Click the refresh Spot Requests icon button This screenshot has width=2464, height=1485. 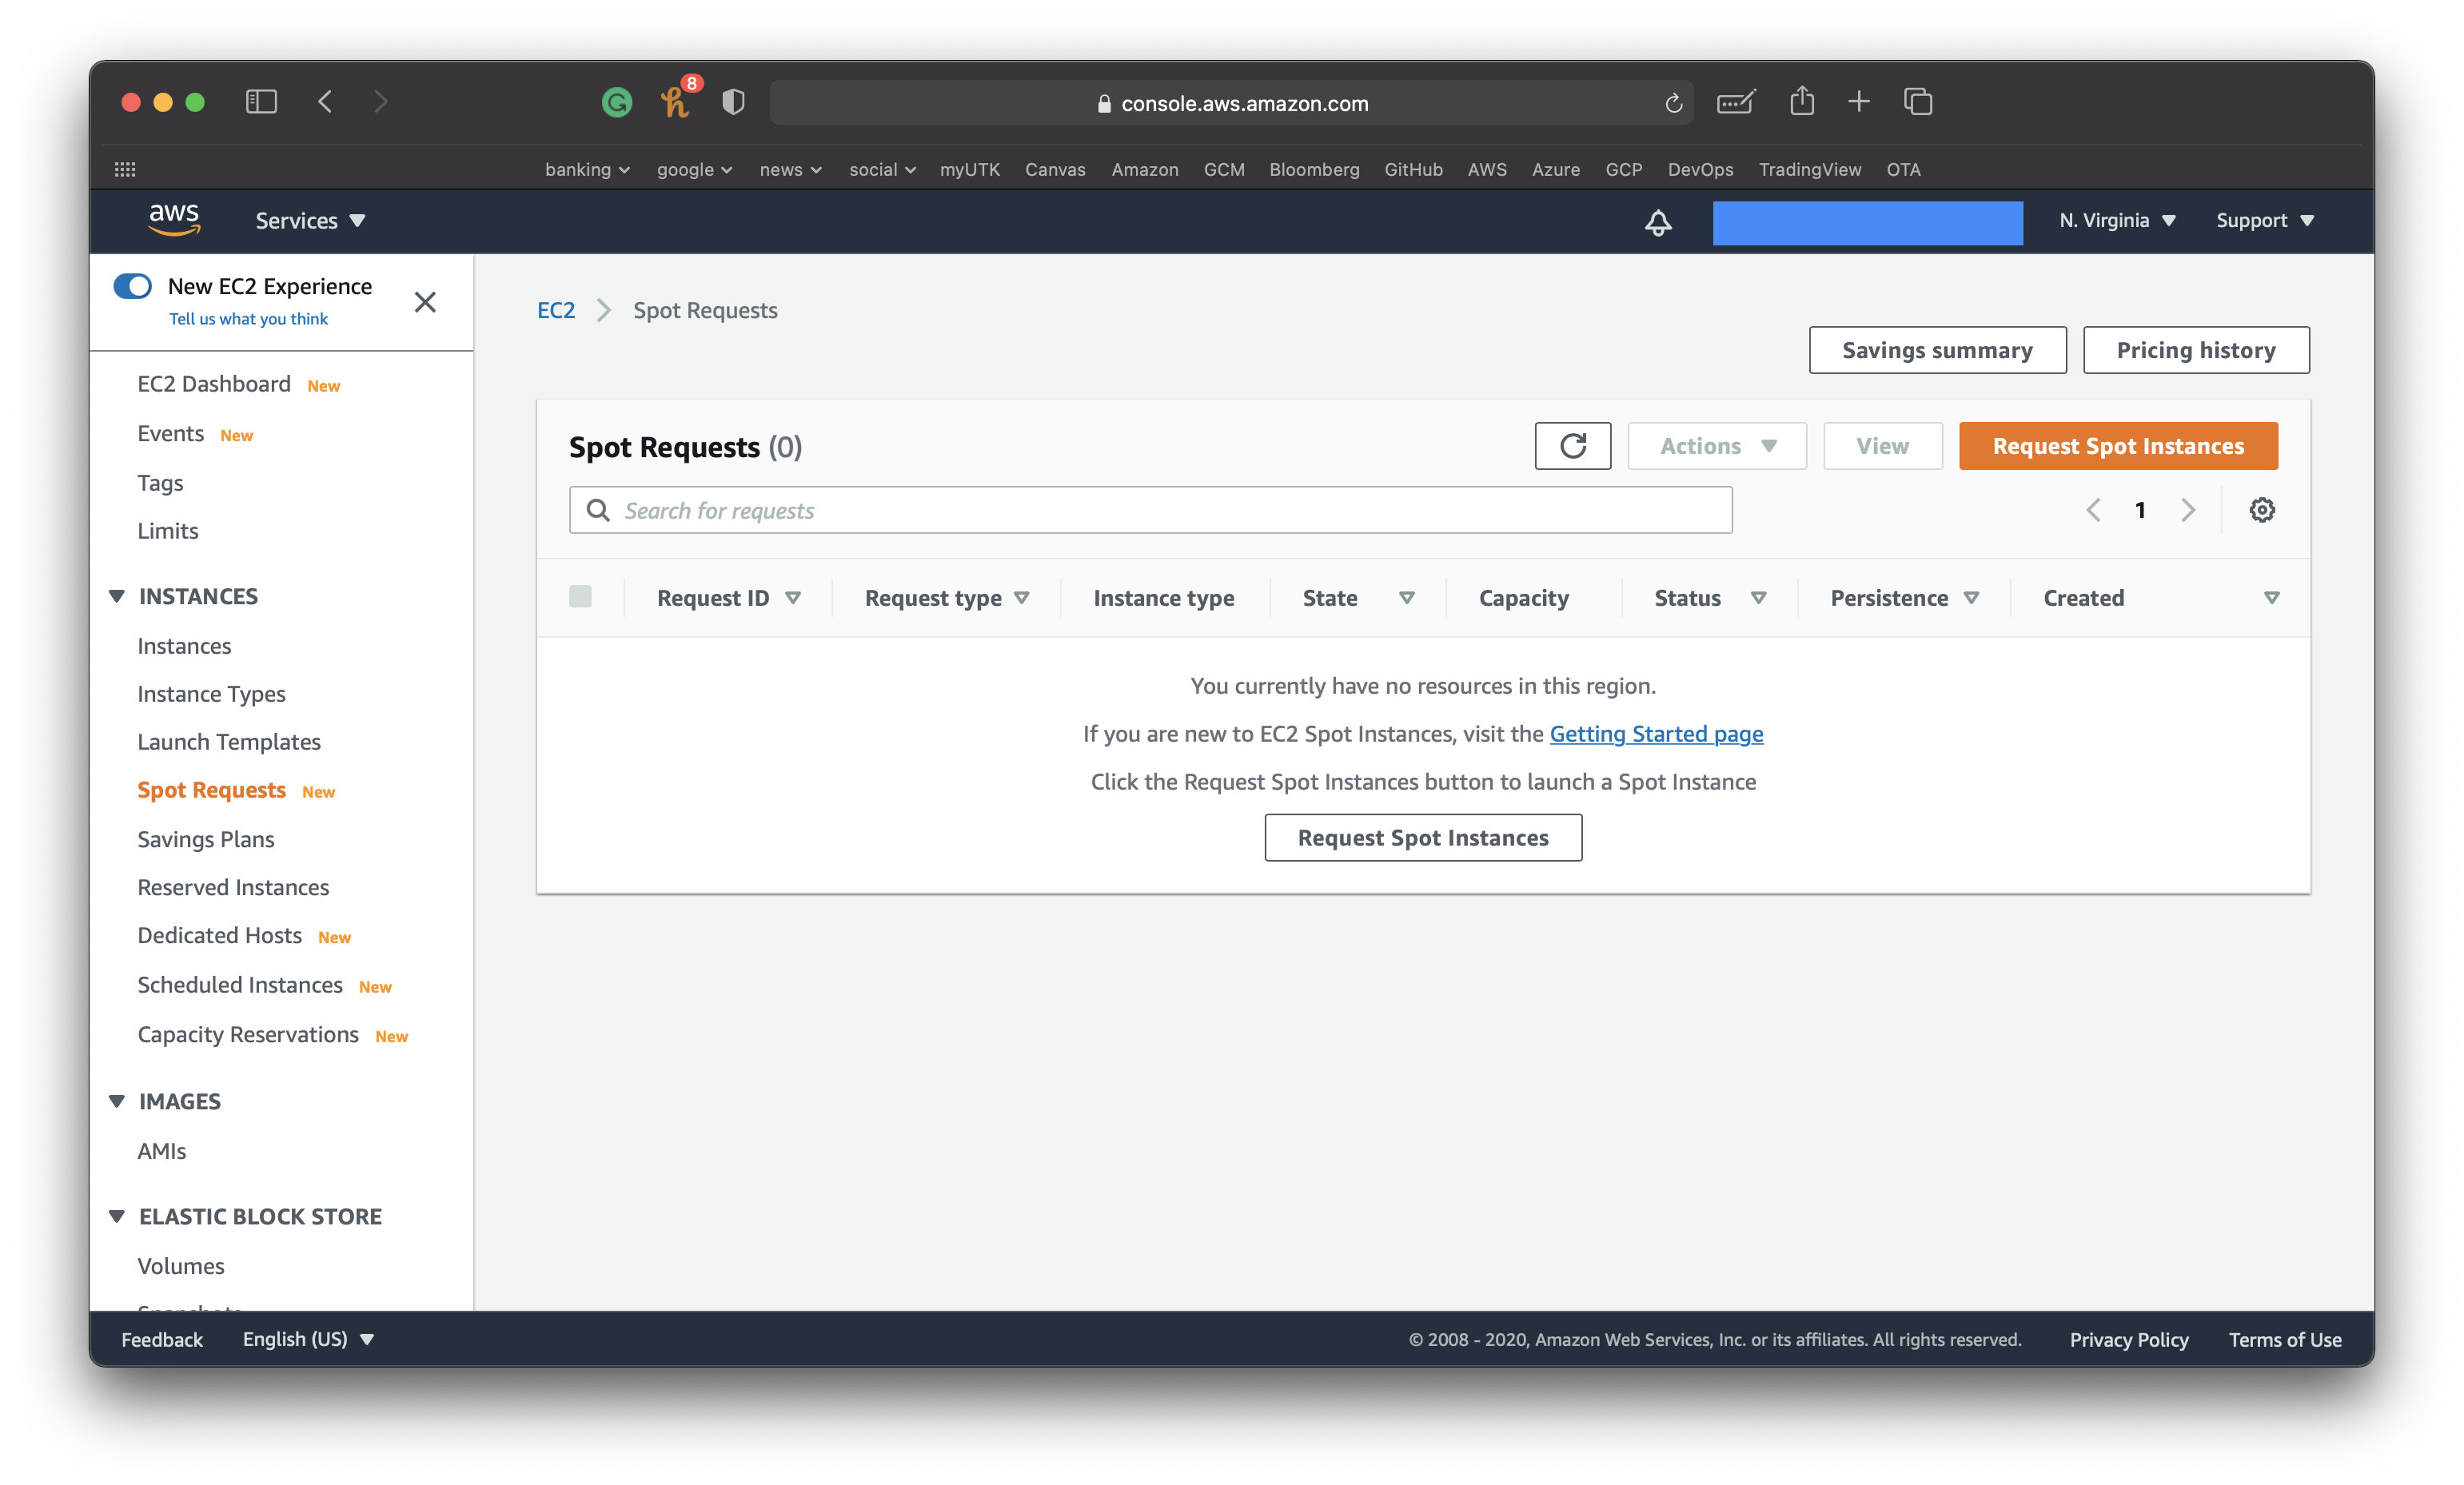click(x=1572, y=446)
